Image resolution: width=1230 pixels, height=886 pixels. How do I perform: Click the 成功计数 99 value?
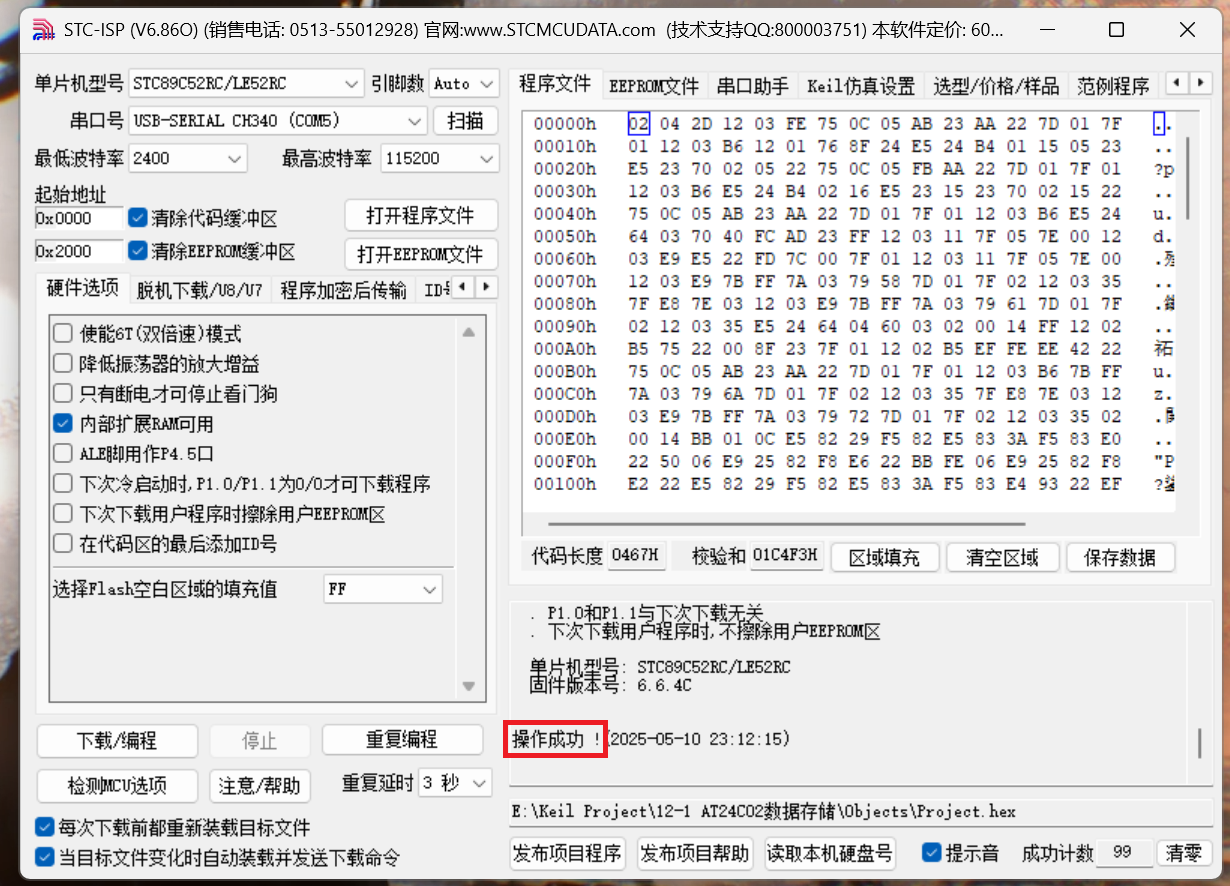1123,853
